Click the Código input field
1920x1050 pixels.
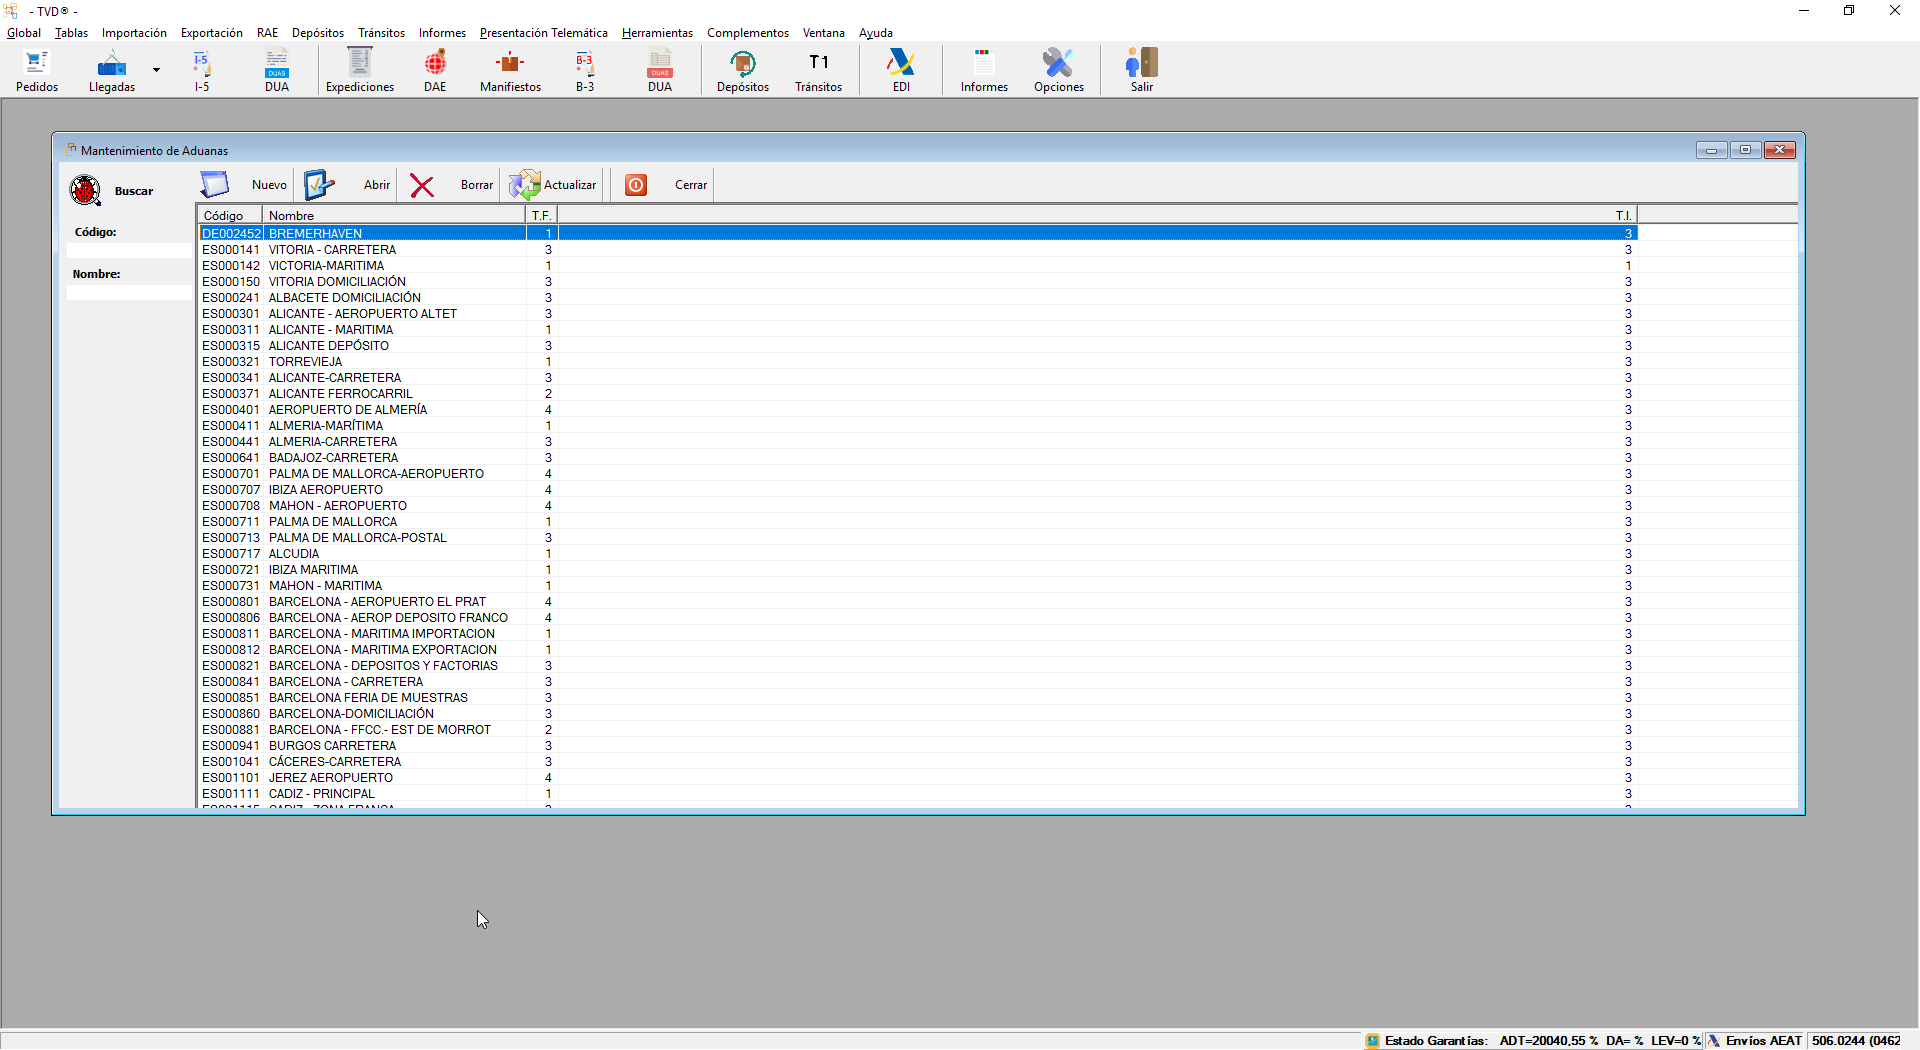coord(129,251)
